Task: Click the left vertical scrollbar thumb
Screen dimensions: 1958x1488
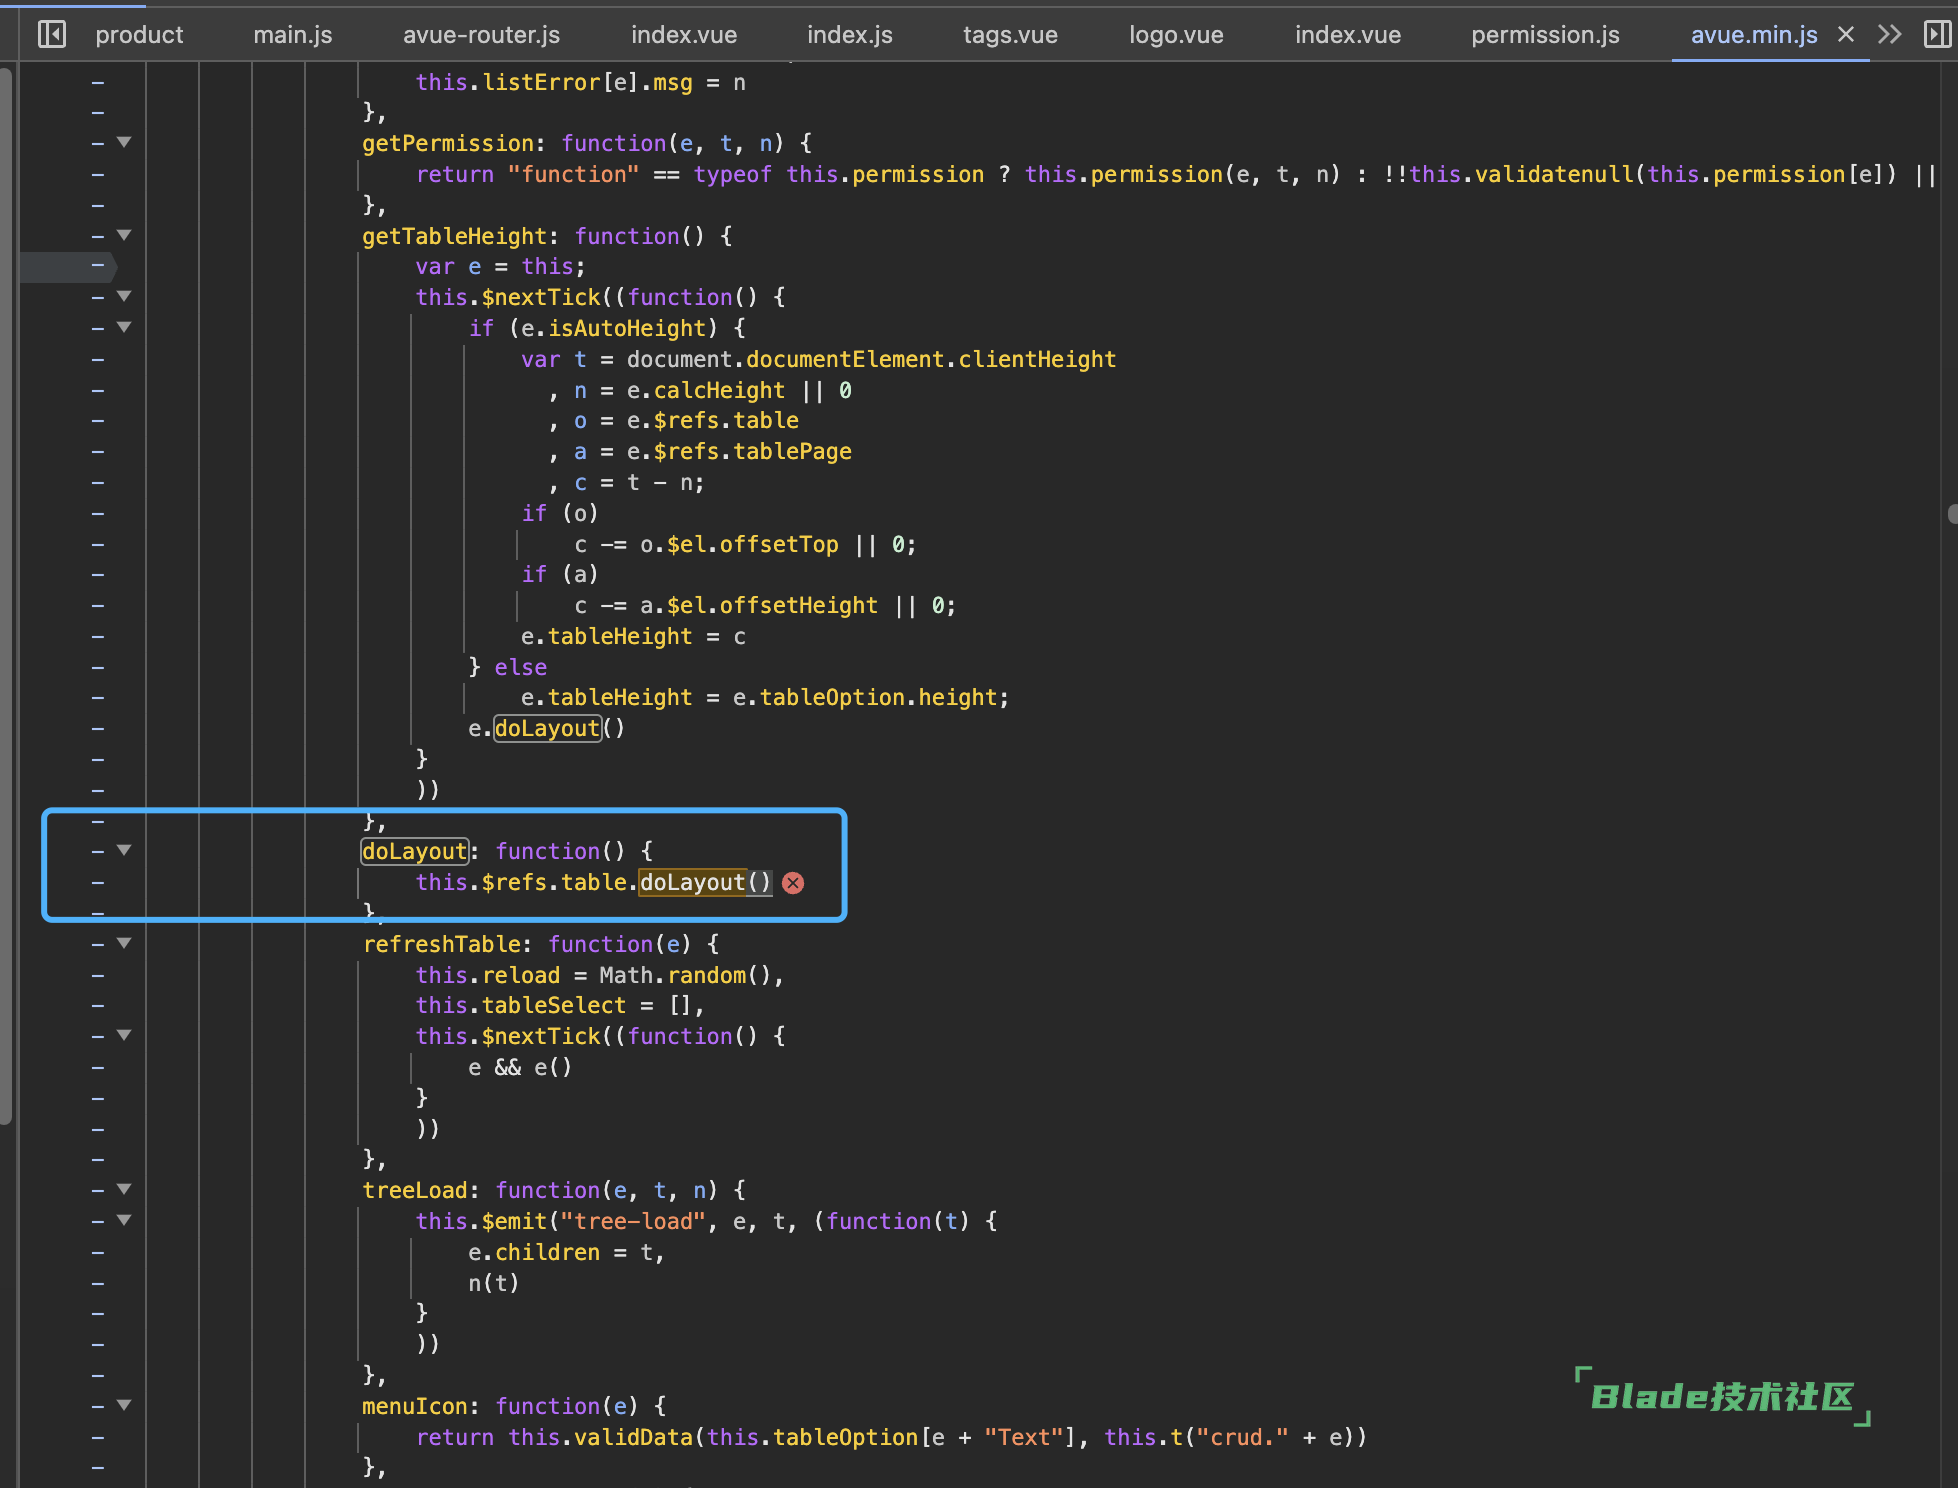Action: pyautogui.click(x=6, y=596)
